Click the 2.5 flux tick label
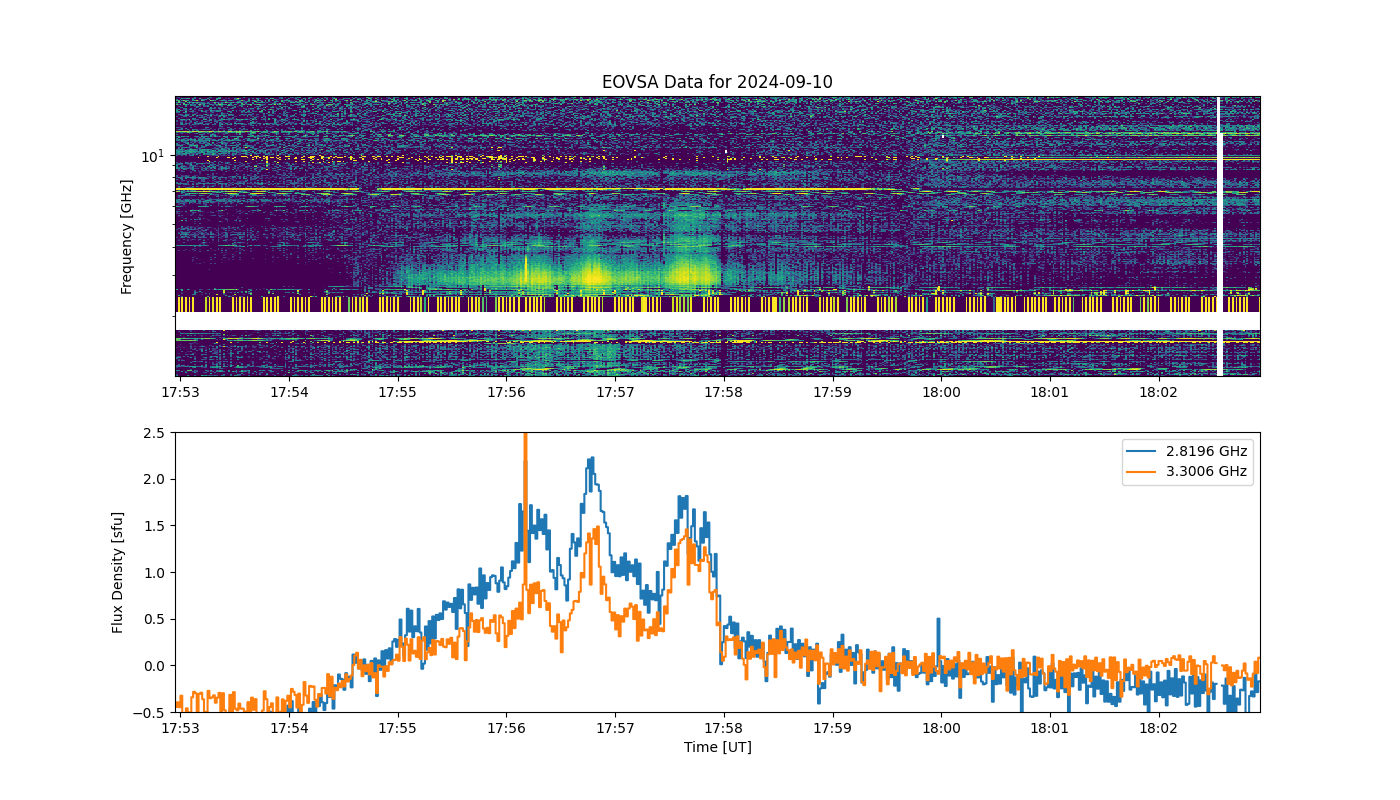Viewport: 1400px width, 800px height. point(155,433)
